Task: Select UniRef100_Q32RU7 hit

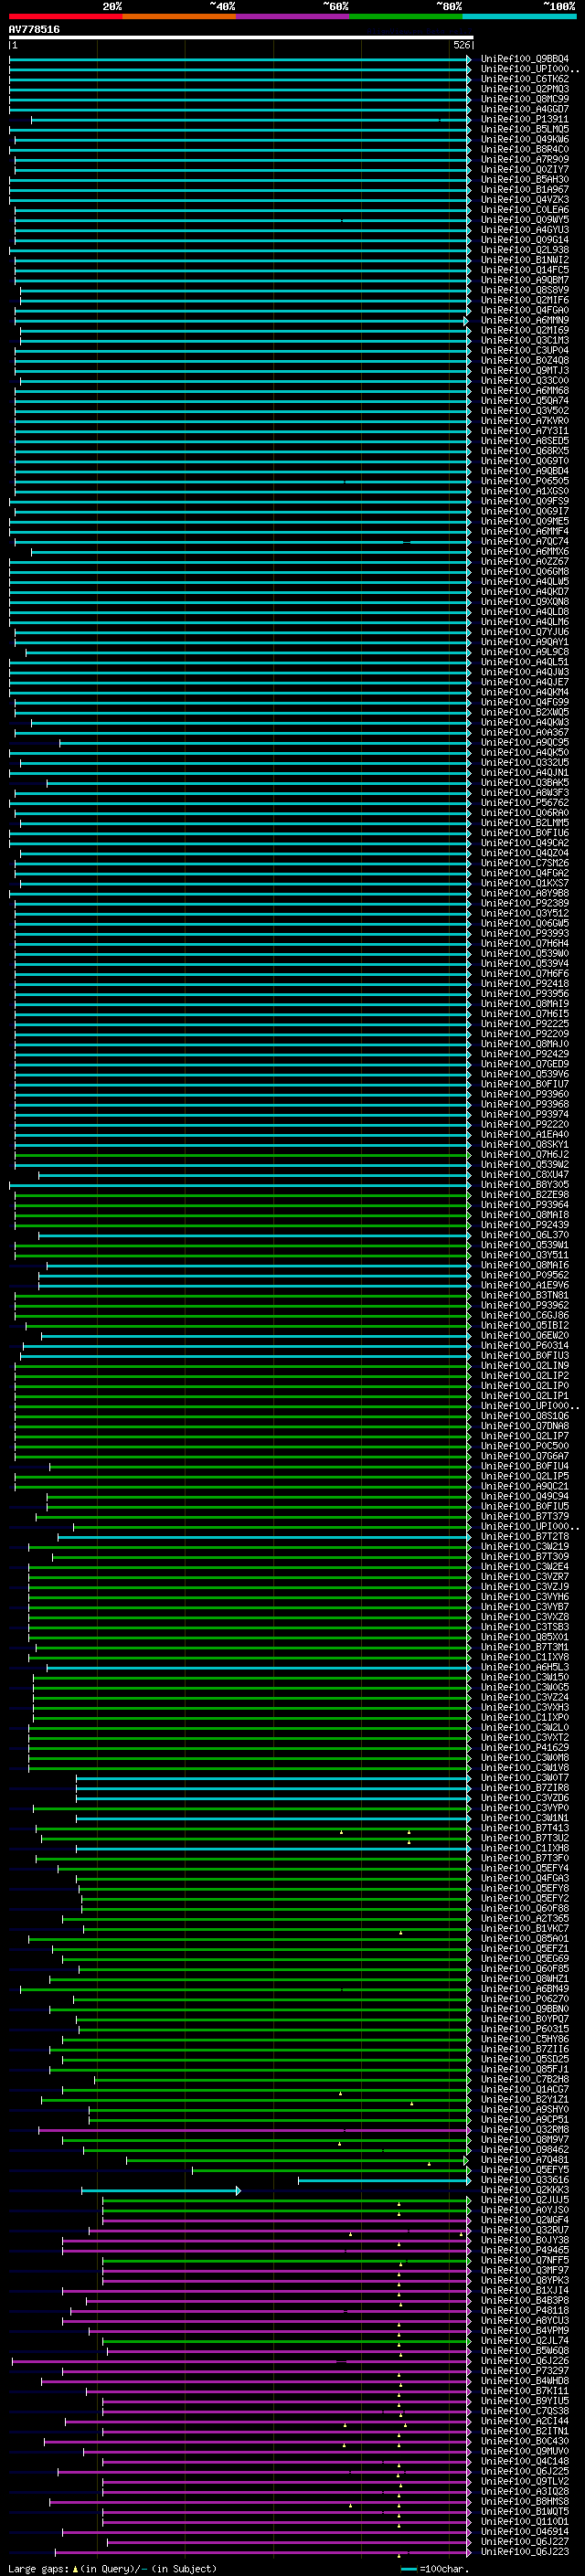Action: 525,2230
